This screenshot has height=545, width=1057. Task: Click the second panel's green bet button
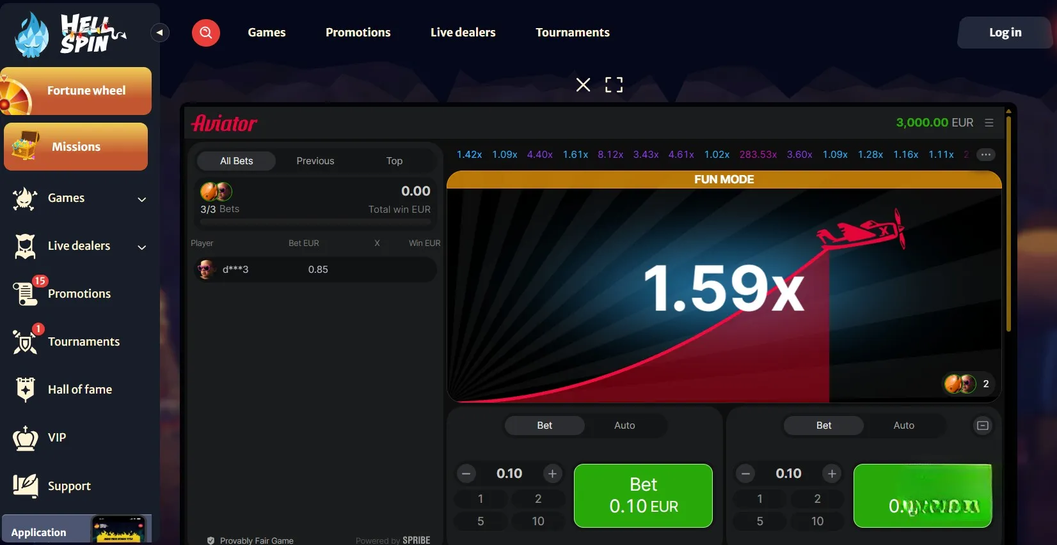click(x=922, y=496)
